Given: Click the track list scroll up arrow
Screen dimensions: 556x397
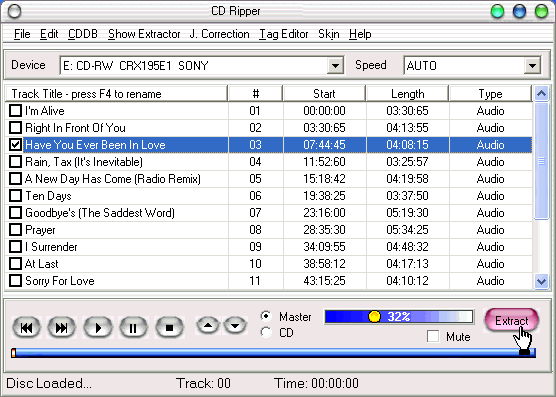Looking at the screenshot, I should point(541,94).
